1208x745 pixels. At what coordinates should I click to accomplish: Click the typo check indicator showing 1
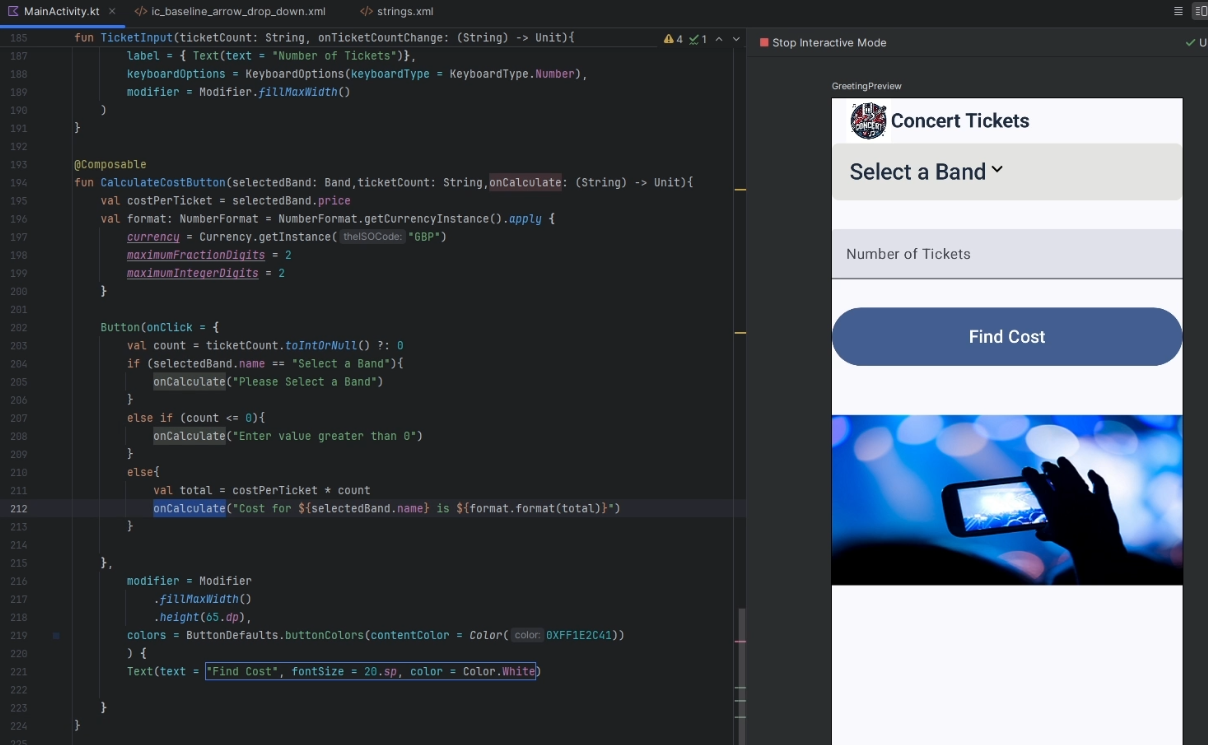[x=697, y=39]
